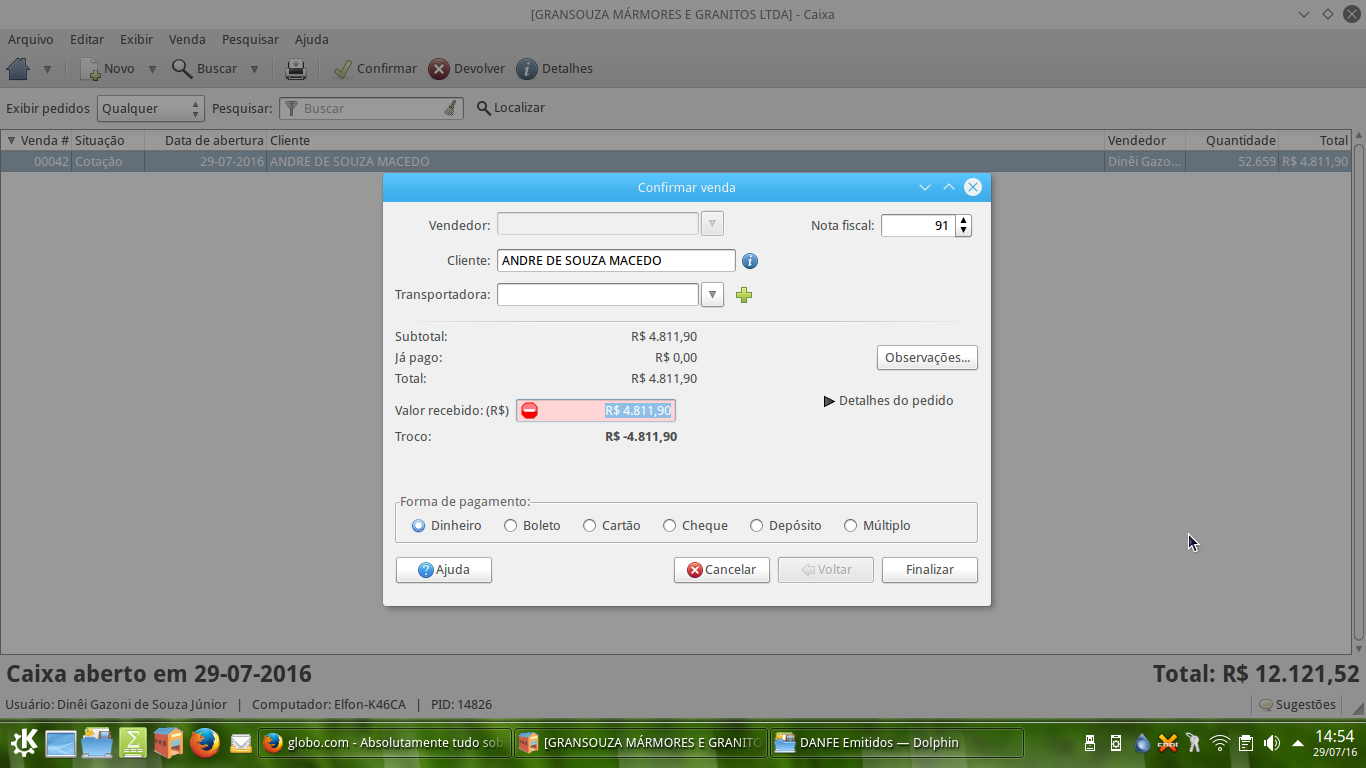The image size is (1366, 768).
Task: Click the Nota fiscal number field
Action: click(x=918, y=226)
